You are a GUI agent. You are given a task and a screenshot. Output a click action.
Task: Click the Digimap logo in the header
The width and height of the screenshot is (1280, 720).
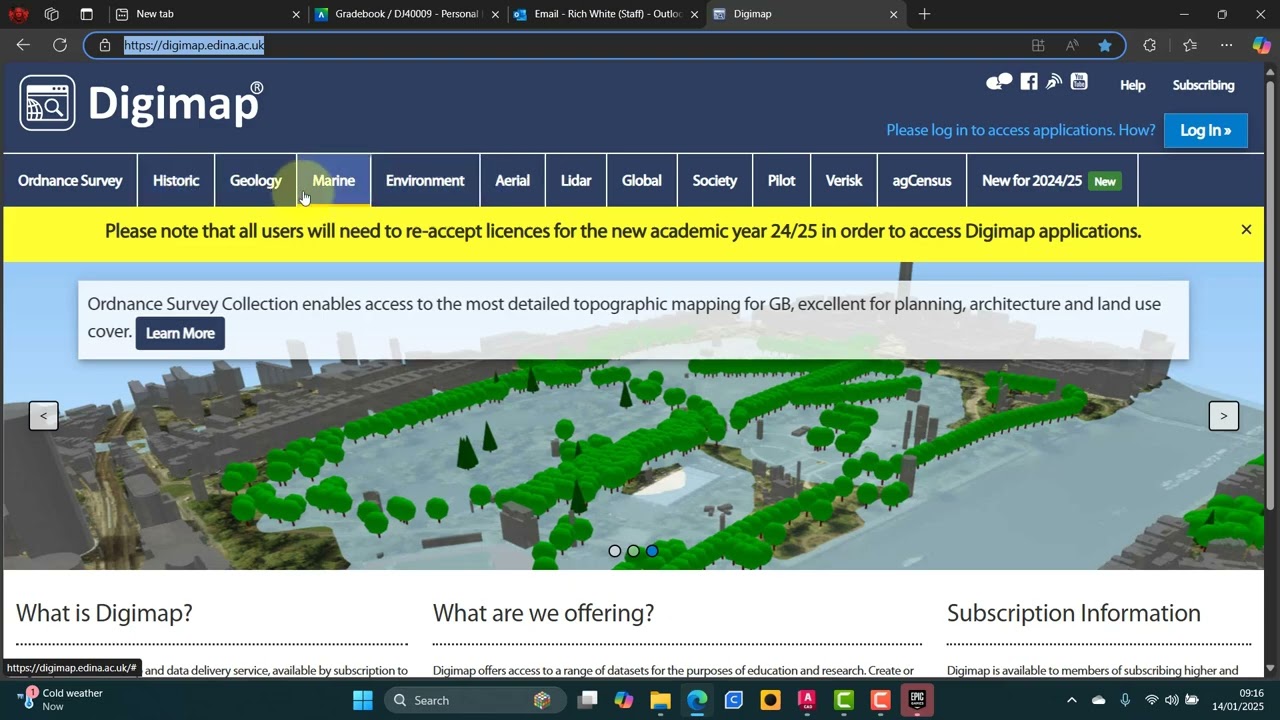[x=141, y=103]
